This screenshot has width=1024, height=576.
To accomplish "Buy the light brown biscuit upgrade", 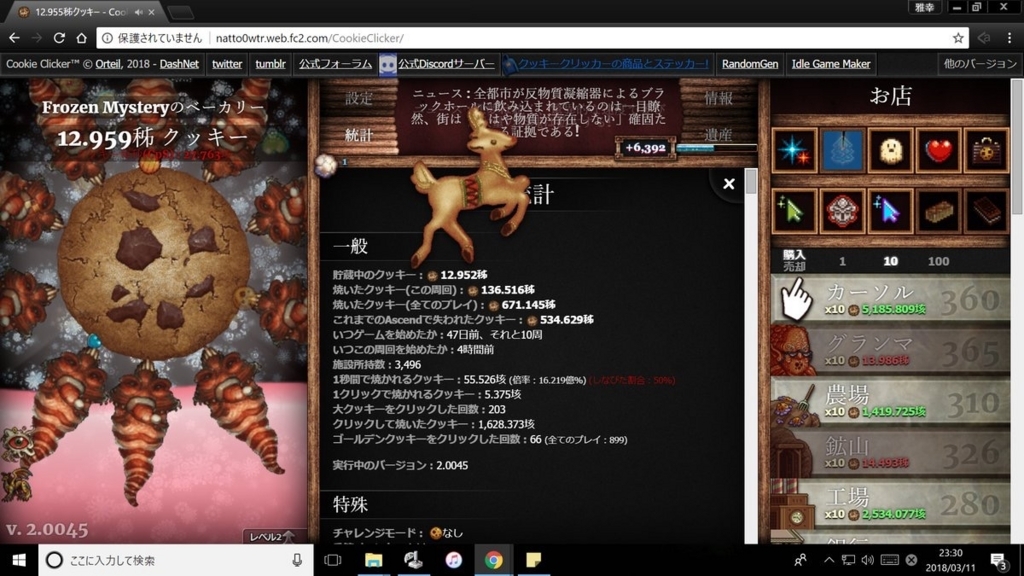I will tap(938, 210).
